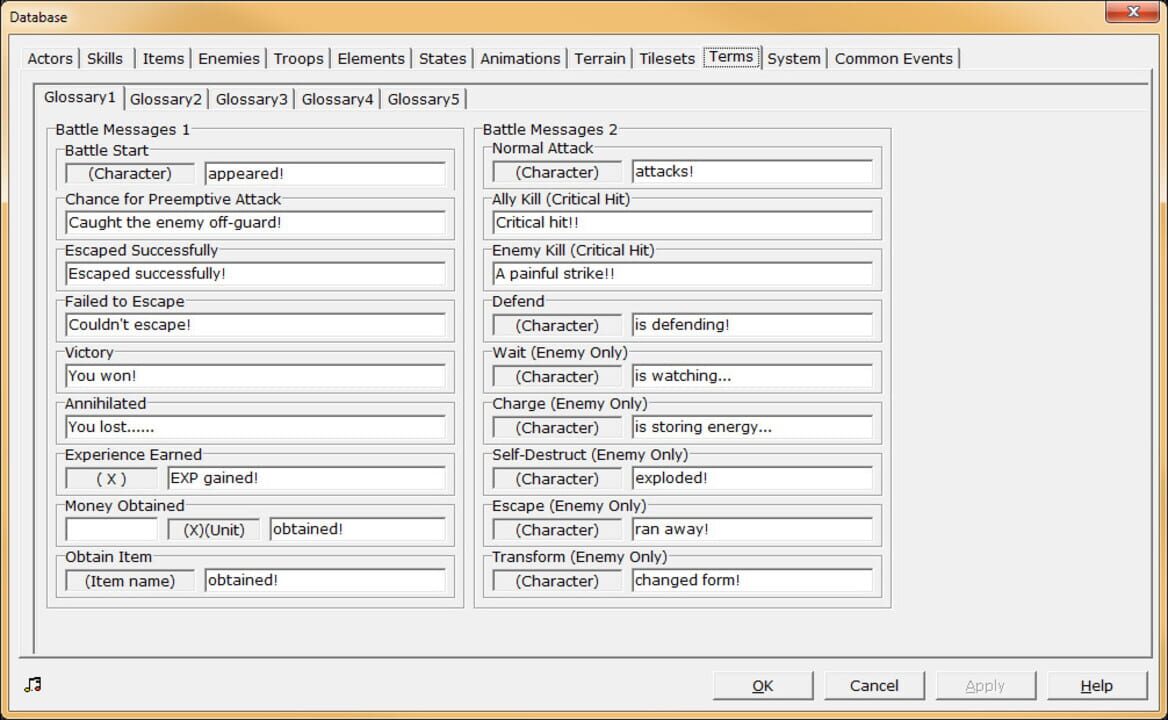Viewport: 1168px width, 720px height.
Task: Select the Tilesets tab
Action: (x=666, y=58)
